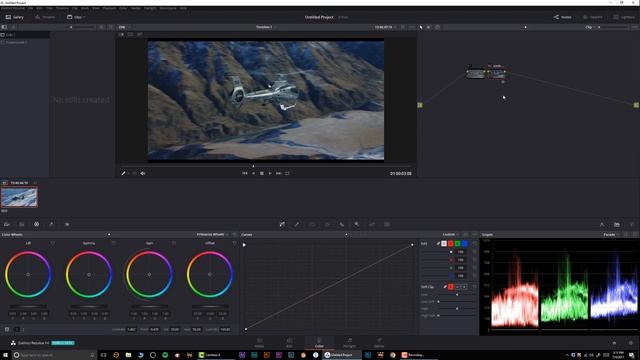Mute viewer audio with speaker icon
Screen dimensions: 640x360
tap(143, 173)
